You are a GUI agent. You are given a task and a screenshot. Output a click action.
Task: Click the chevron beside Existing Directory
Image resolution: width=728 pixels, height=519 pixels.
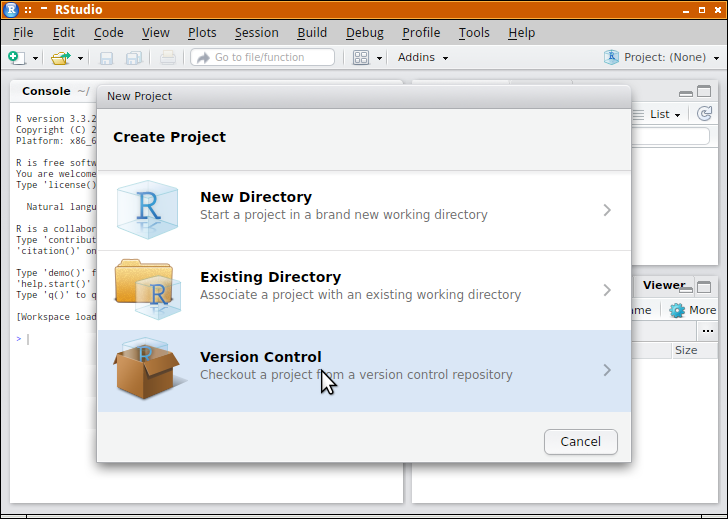[x=607, y=290]
